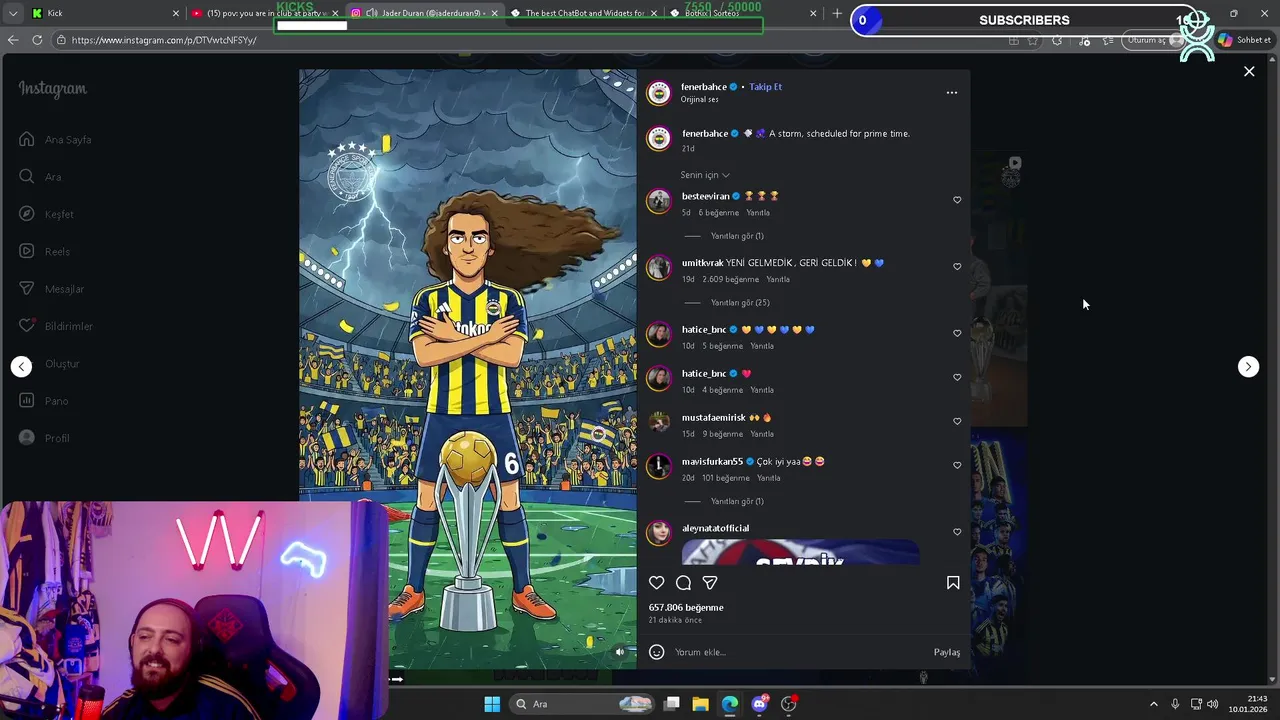Open Ara search in Instagram sidebar

[40, 177]
